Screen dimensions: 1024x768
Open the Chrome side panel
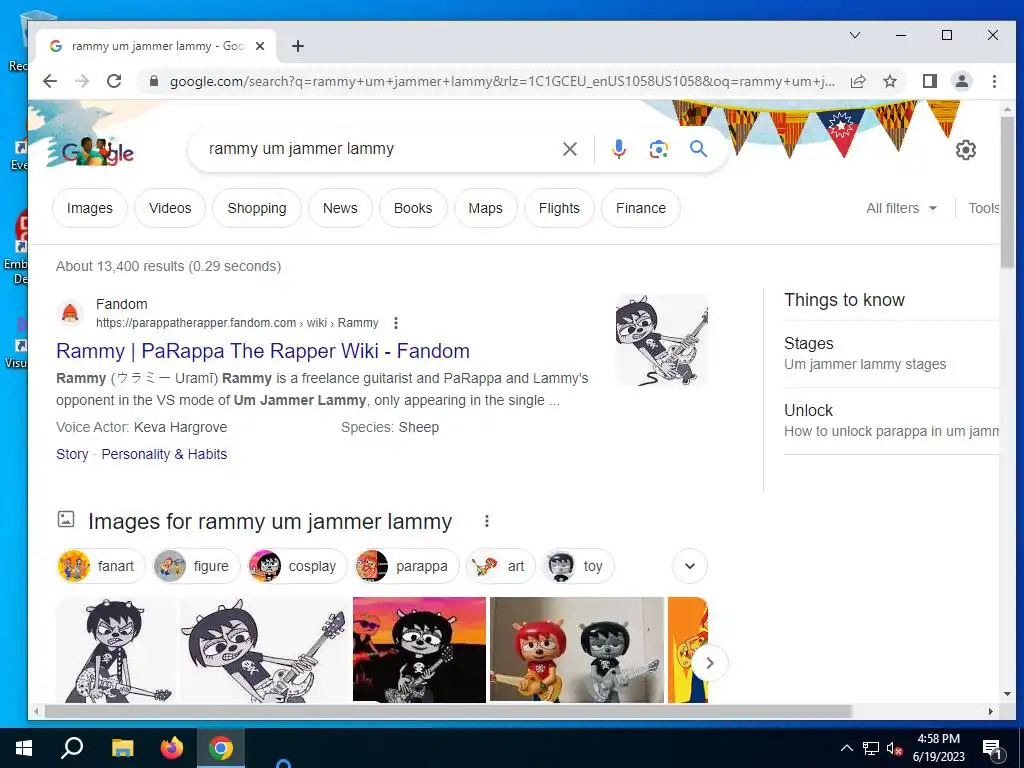tap(930, 81)
